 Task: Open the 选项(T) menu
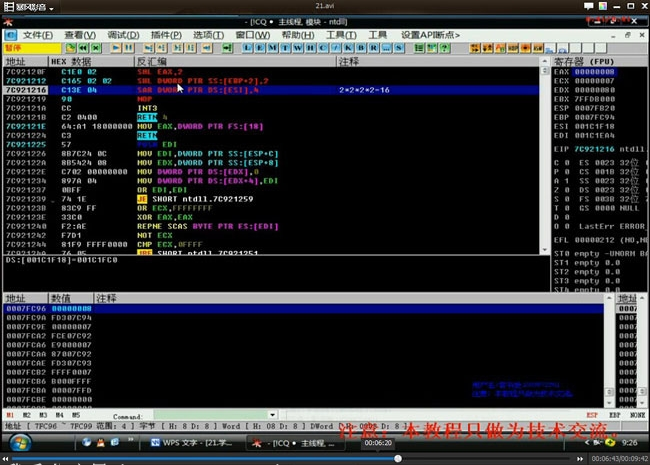(208, 35)
